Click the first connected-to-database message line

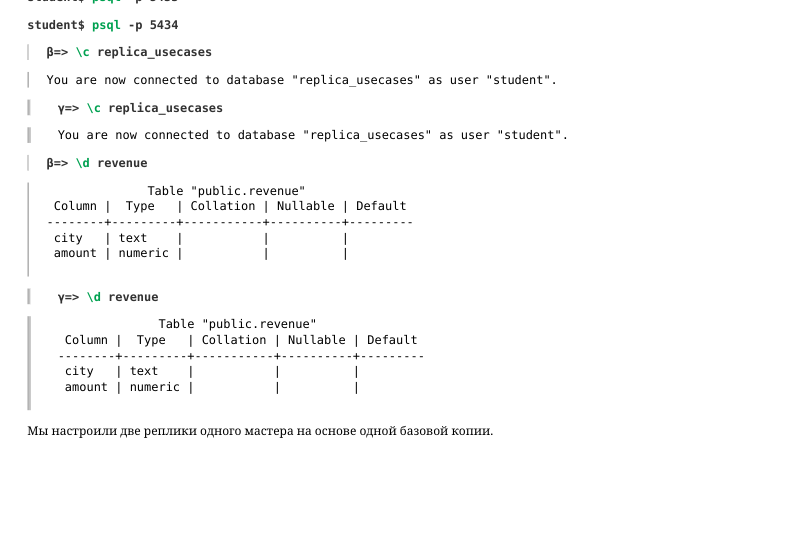pos(301,80)
